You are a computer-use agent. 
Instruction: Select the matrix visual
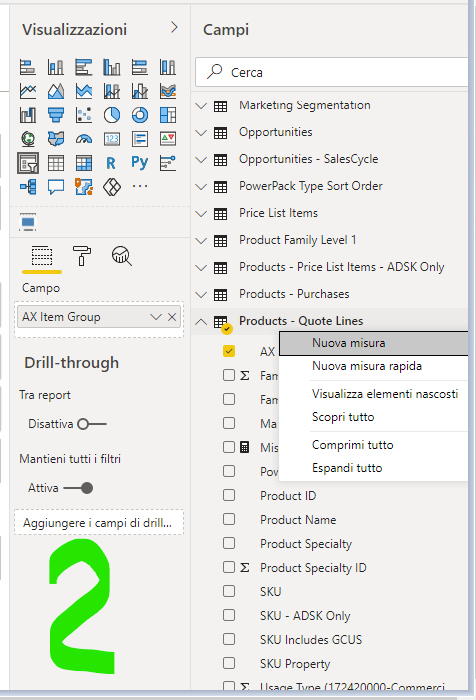pos(84,163)
